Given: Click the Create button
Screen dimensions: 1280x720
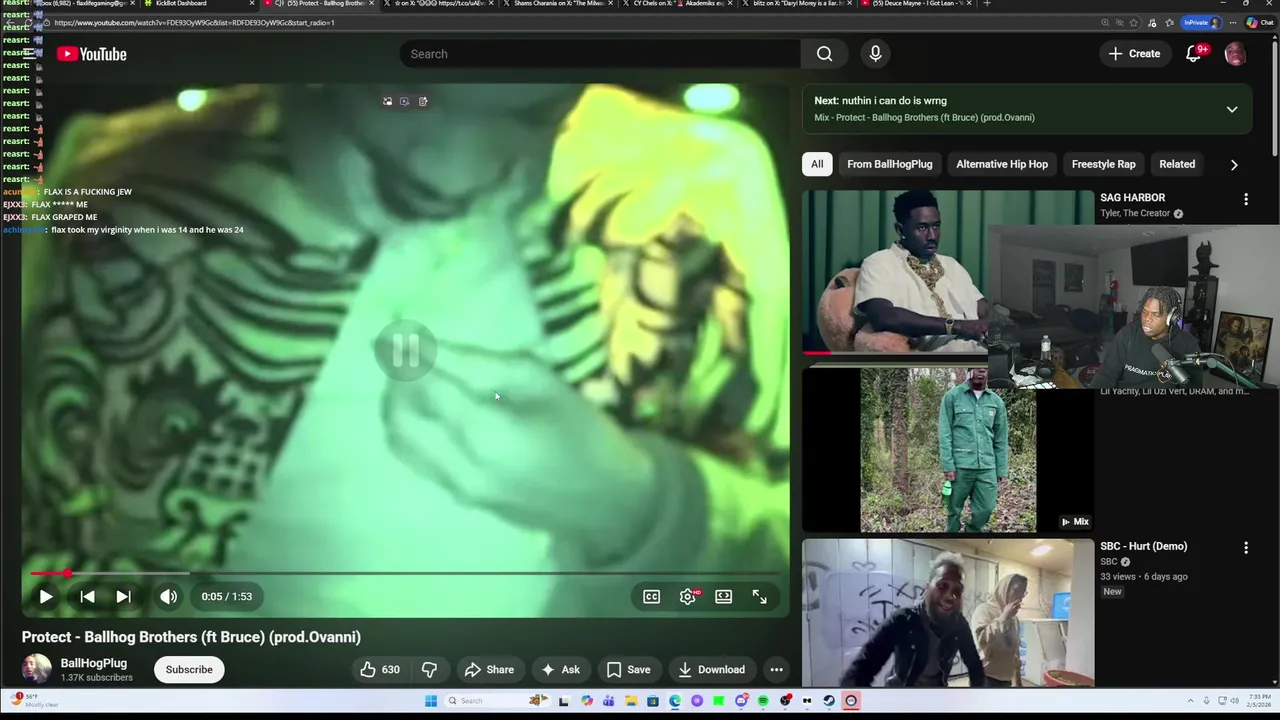Looking at the screenshot, I should point(1134,54).
